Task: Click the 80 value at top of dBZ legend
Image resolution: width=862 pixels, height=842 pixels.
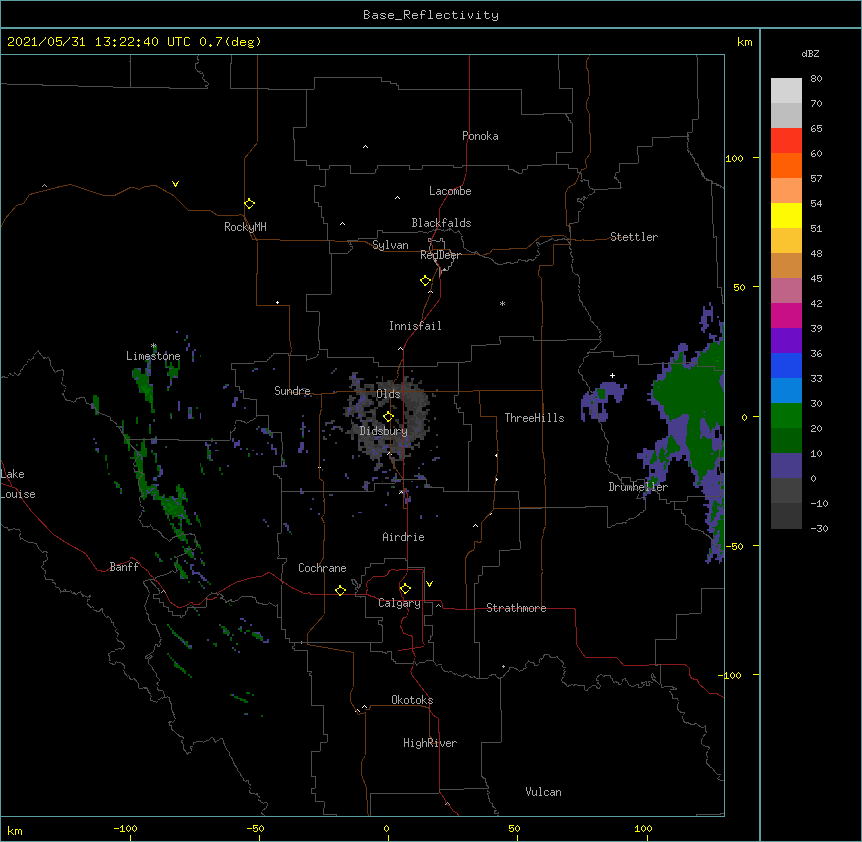Action: [816, 79]
